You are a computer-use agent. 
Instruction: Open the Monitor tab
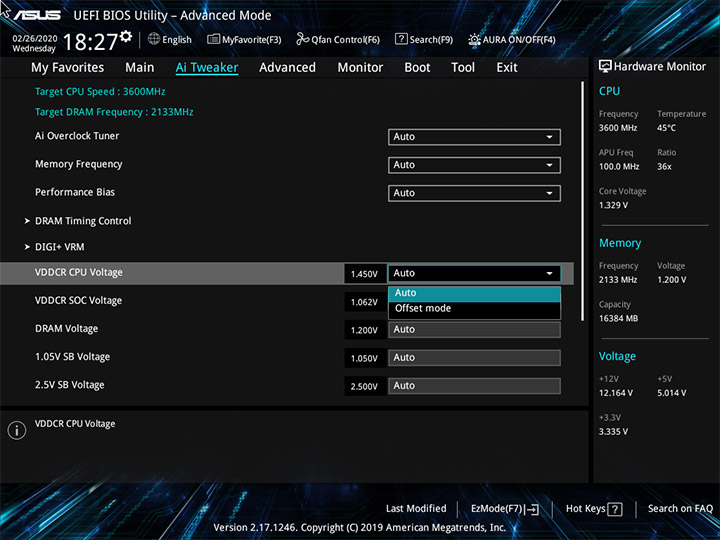(x=360, y=68)
